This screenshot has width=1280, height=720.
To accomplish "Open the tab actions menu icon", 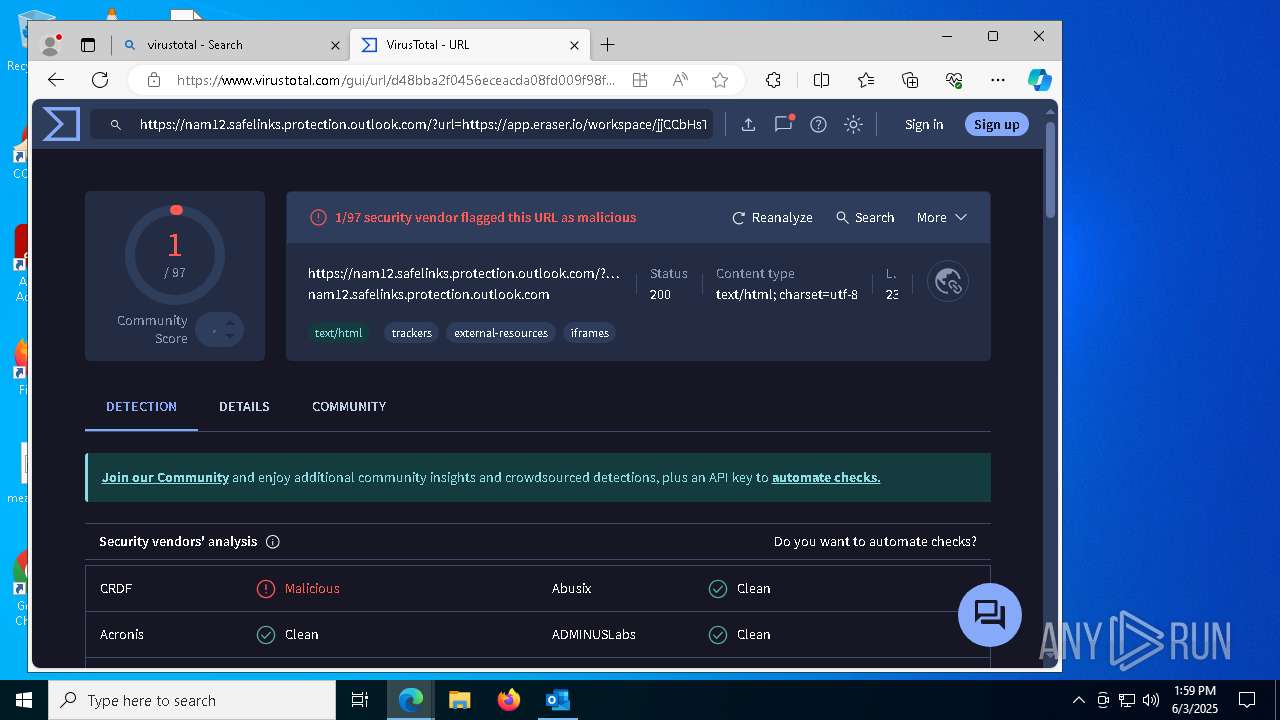I will click(x=88, y=45).
